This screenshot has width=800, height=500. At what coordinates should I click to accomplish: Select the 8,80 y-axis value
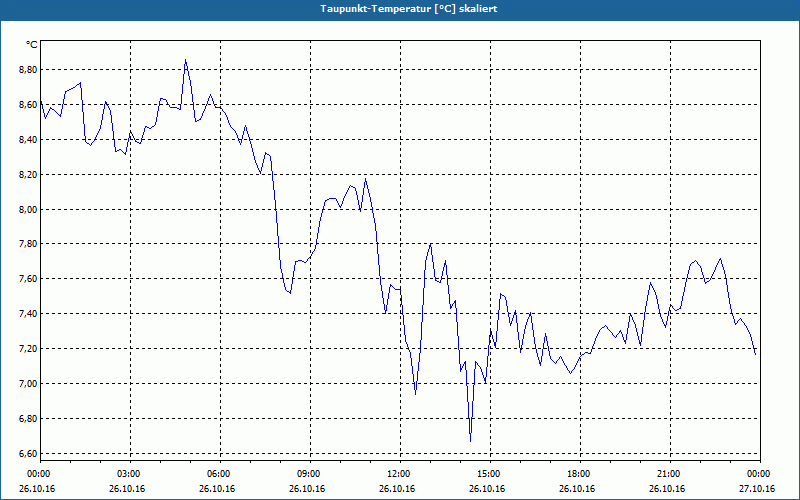28,70
